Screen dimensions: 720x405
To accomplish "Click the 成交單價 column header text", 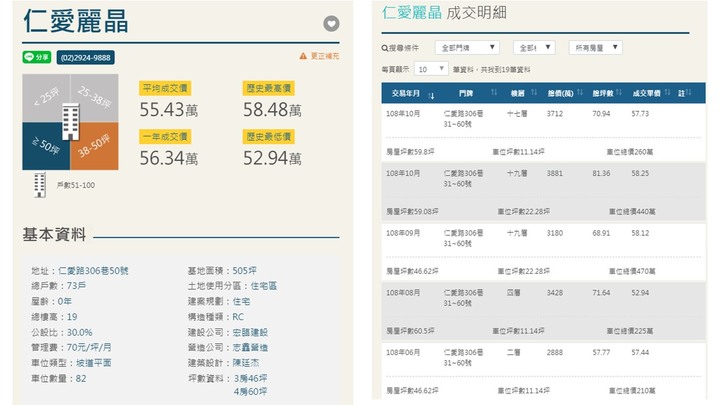I will pos(647,93).
